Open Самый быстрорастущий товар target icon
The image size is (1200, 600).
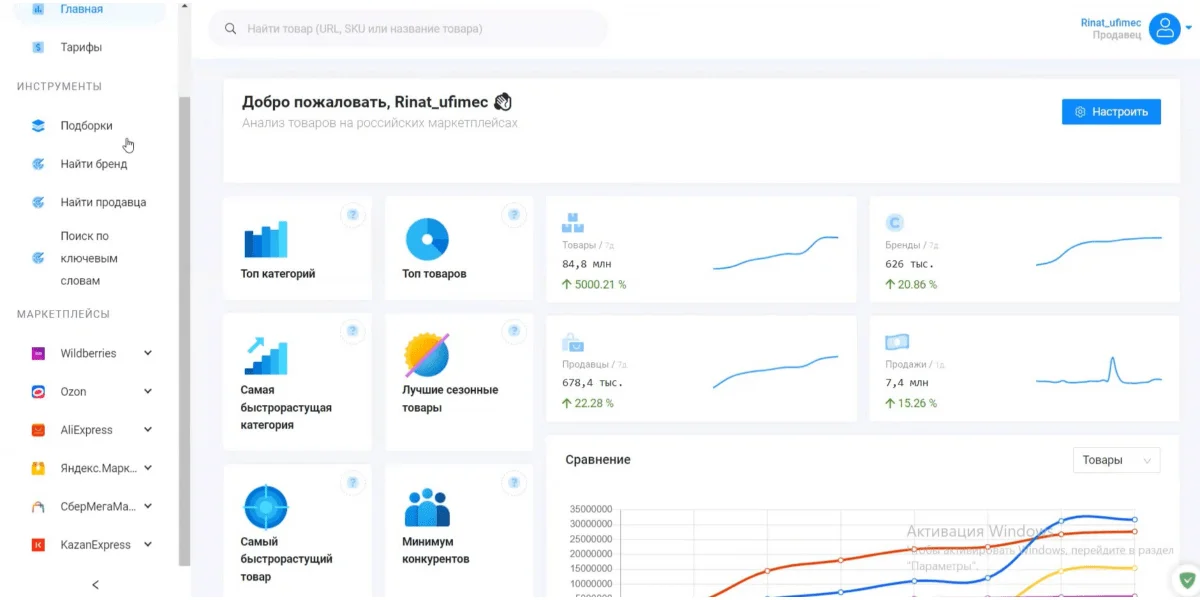pyautogui.click(x=265, y=507)
